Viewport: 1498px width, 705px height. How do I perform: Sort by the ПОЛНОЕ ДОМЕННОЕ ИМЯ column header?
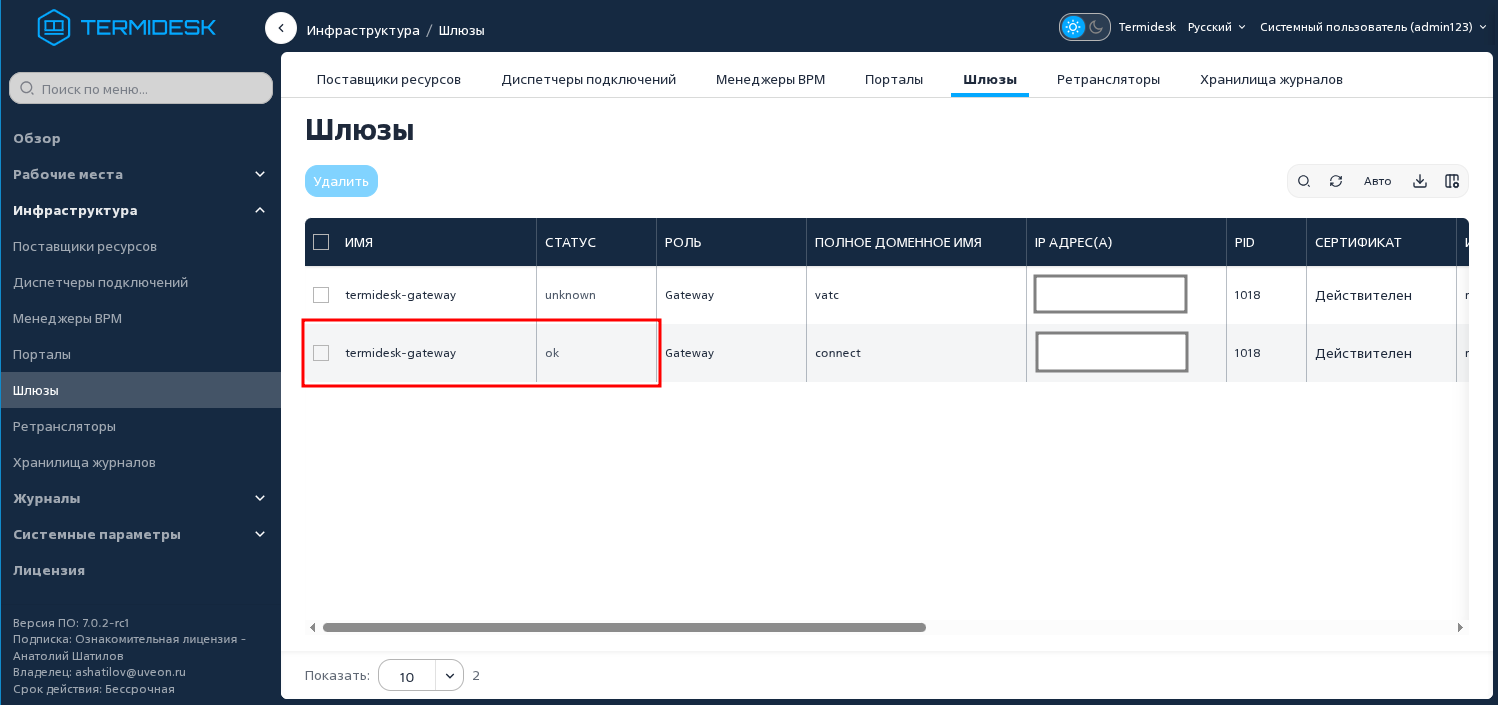898,242
